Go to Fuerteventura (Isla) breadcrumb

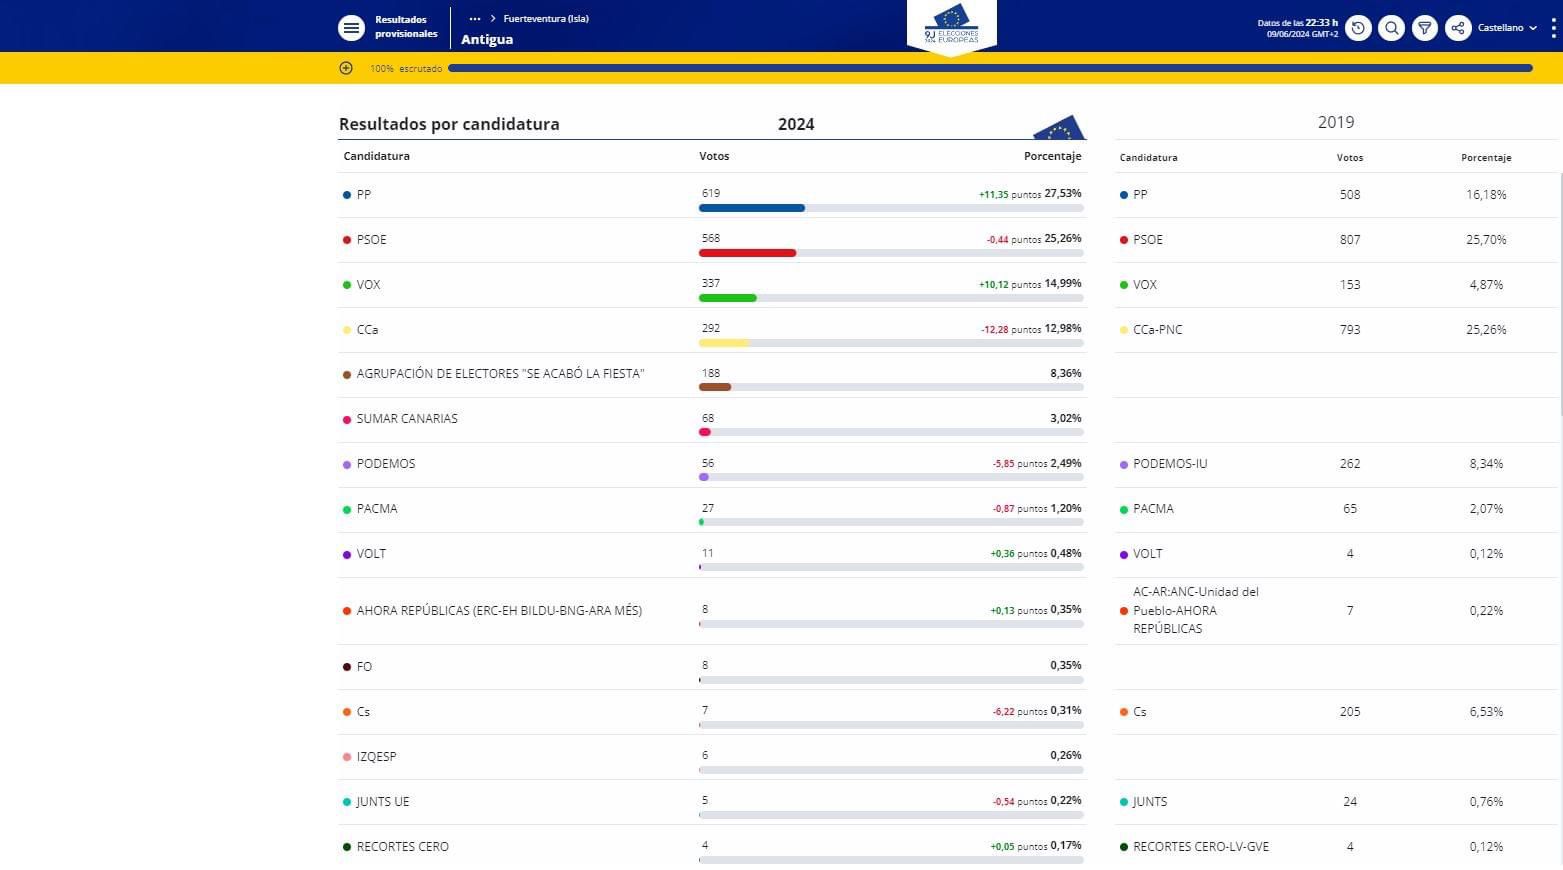pos(546,19)
